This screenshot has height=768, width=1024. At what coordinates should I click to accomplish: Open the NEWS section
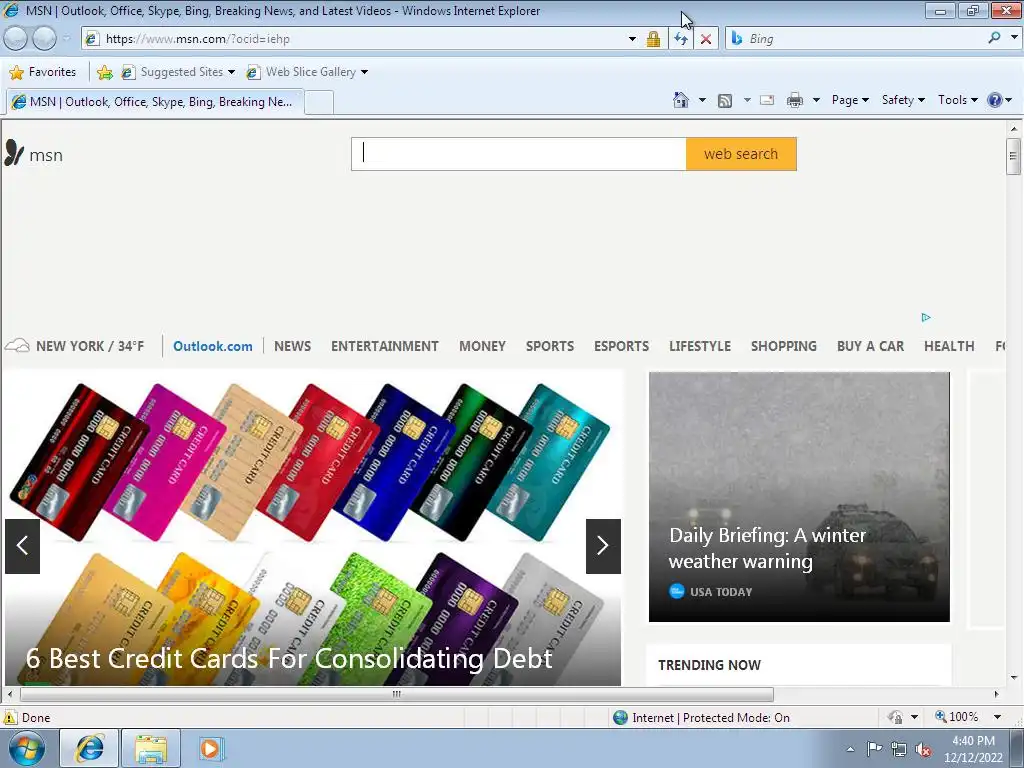tap(293, 346)
